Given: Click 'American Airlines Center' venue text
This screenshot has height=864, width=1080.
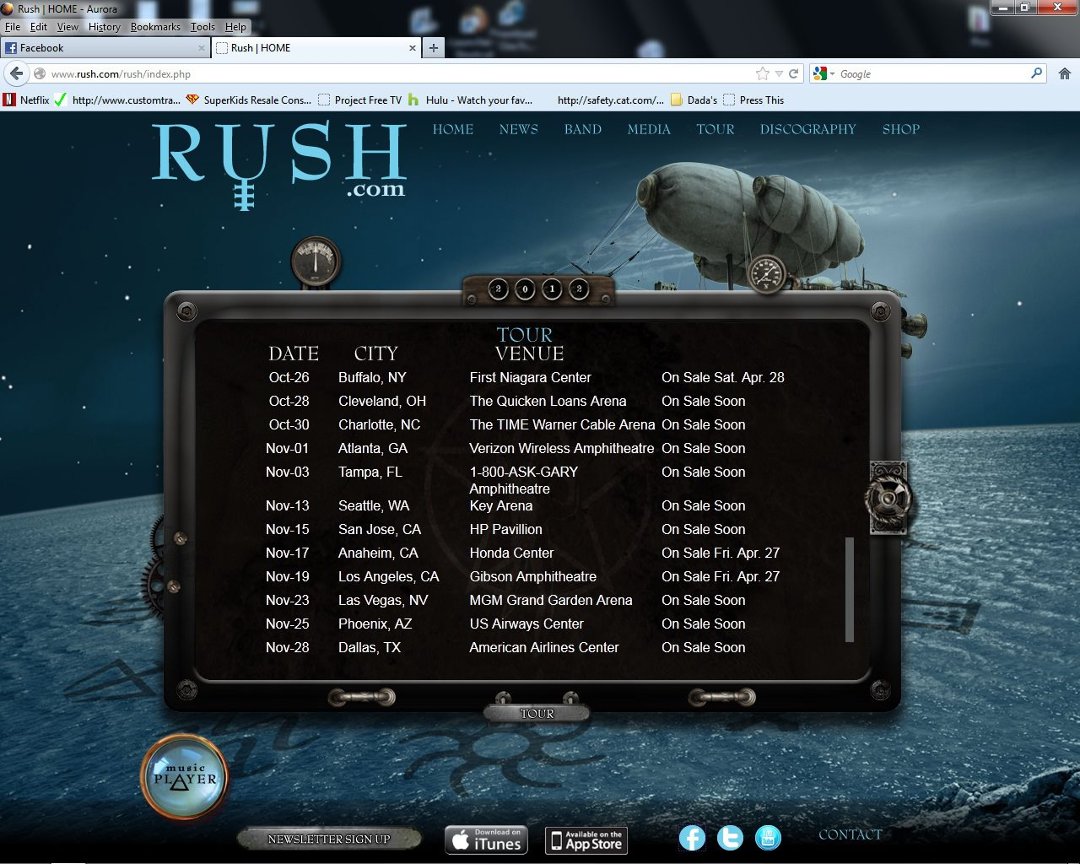Looking at the screenshot, I should [x=543, y=647].
